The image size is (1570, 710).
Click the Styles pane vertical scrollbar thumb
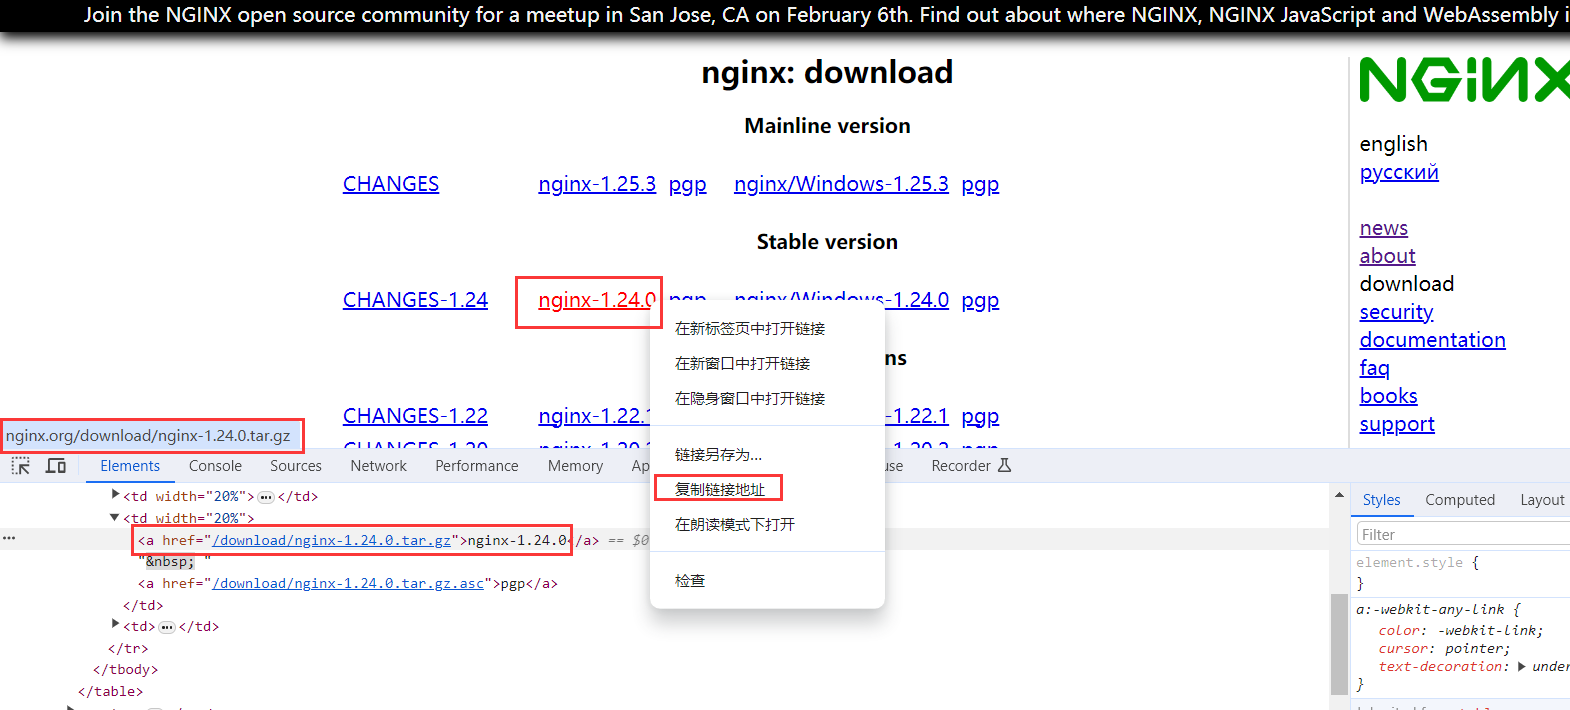pyautogui.click(x=1339, y=644)
